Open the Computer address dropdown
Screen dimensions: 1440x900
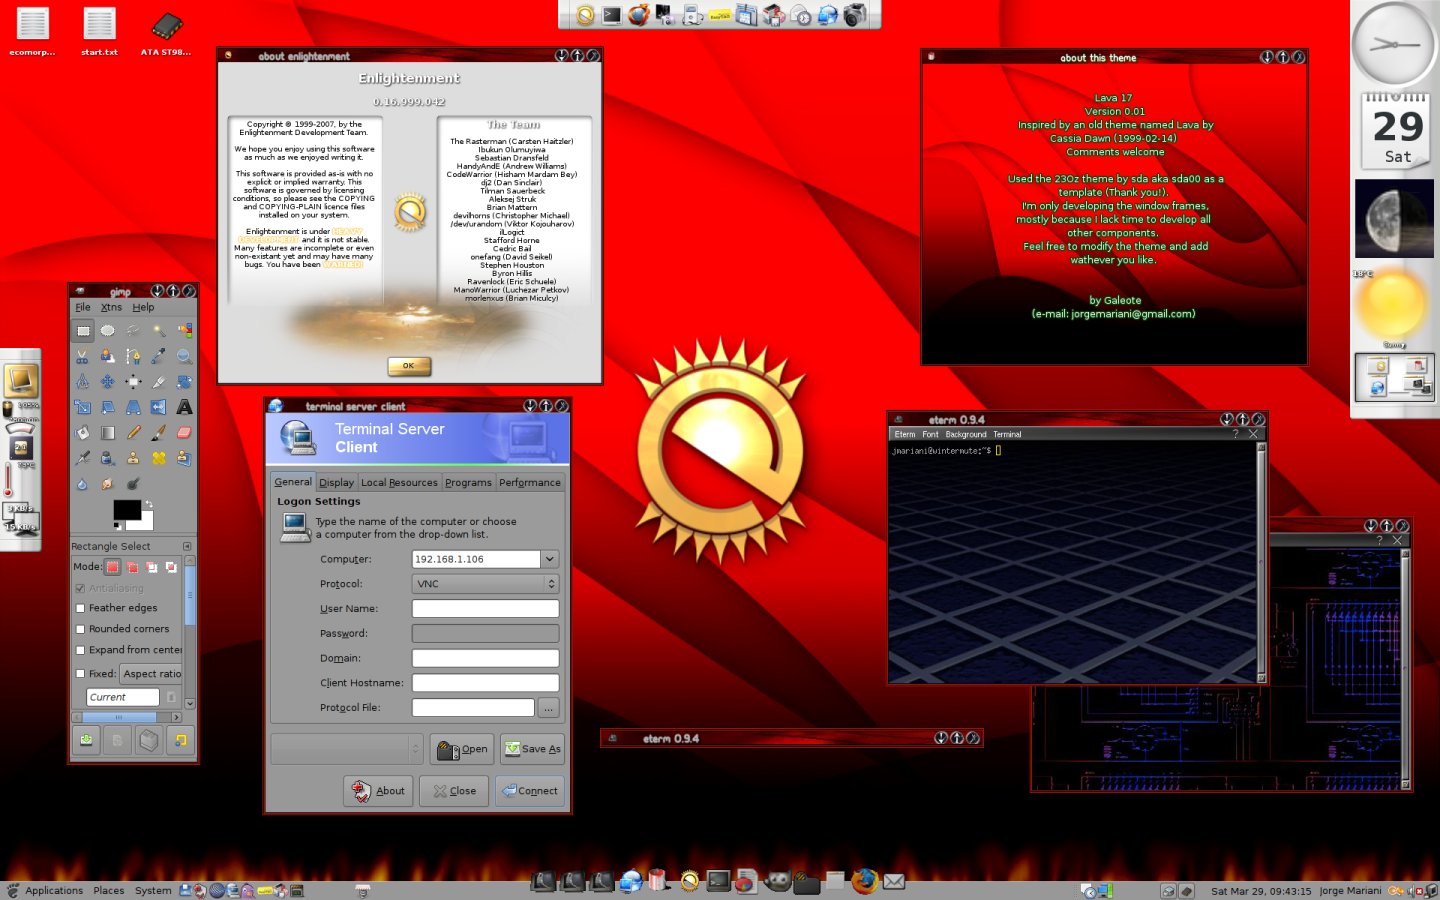[550, 559]
